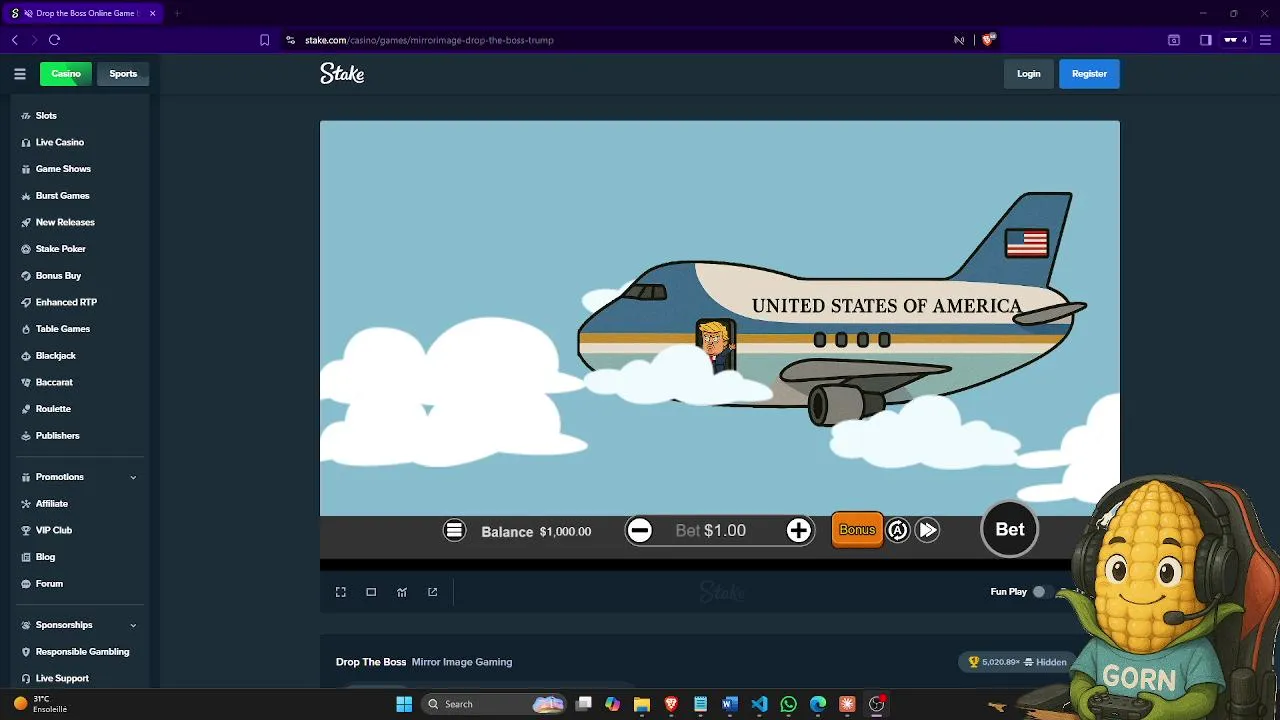Toggle the Fun Play switch
Image resolution: width=1280 pixels, height=720 pixels.
(x=1044, y=592)
